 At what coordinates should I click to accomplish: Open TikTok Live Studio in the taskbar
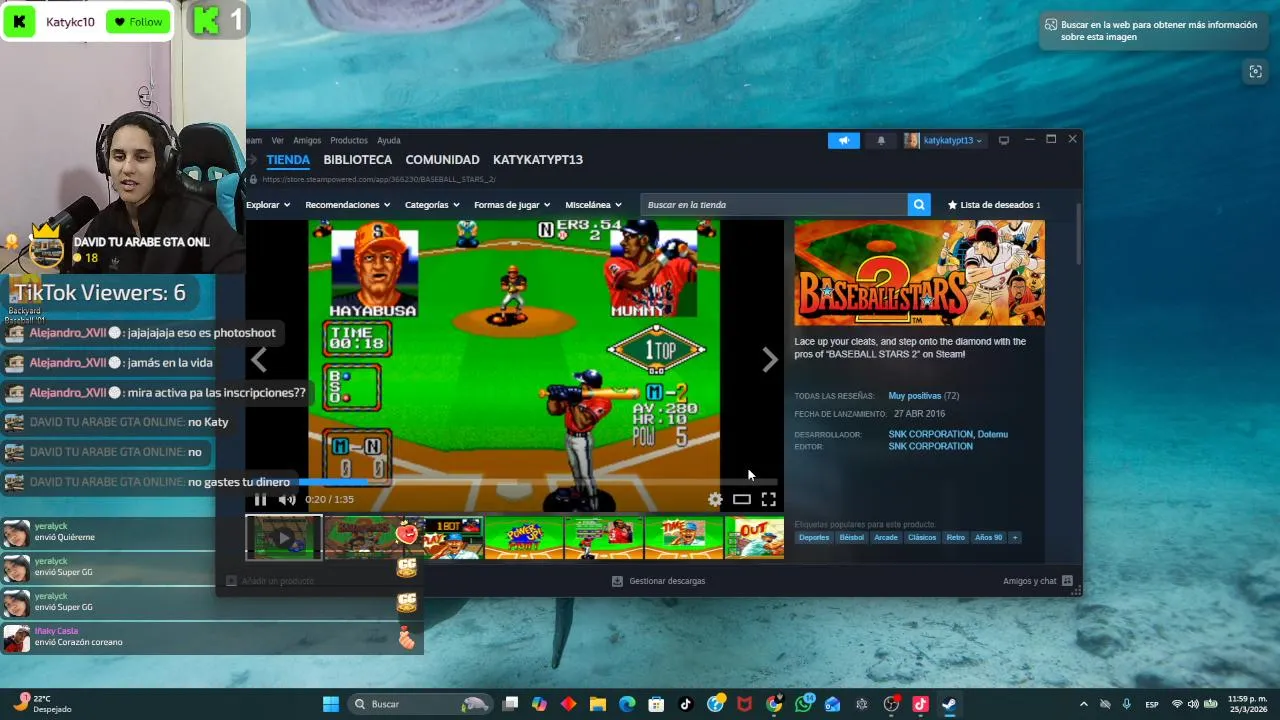pyautogui.click(x=920, y=704)
